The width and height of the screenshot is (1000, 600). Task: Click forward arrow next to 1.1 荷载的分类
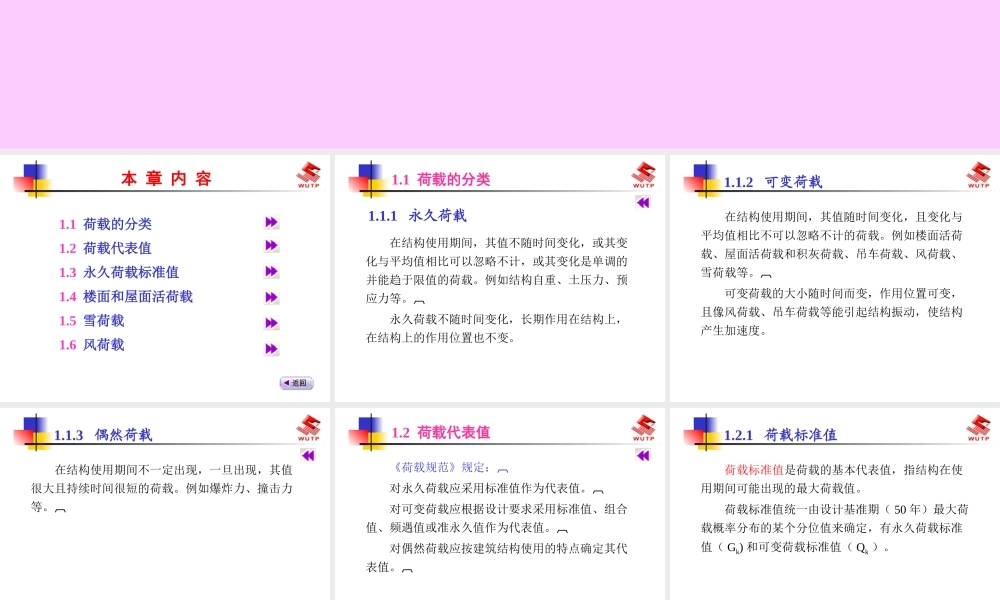pyautogui.click(x=272, y=222)
